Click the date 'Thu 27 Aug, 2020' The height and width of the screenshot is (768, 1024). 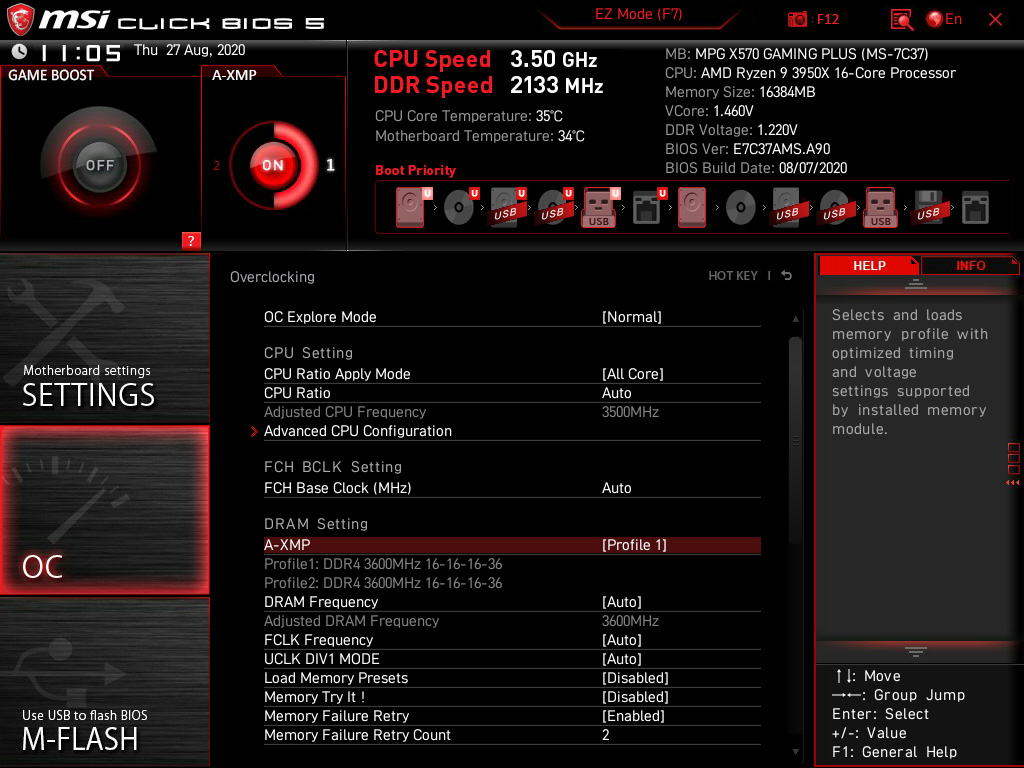(x=189, y=50)
